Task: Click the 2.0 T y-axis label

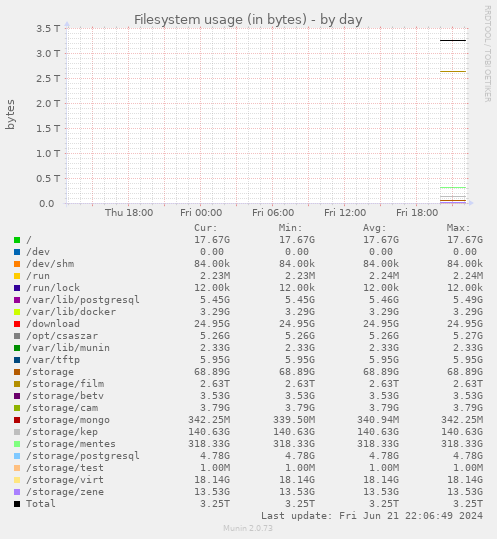Action: [x=48, y=103]
